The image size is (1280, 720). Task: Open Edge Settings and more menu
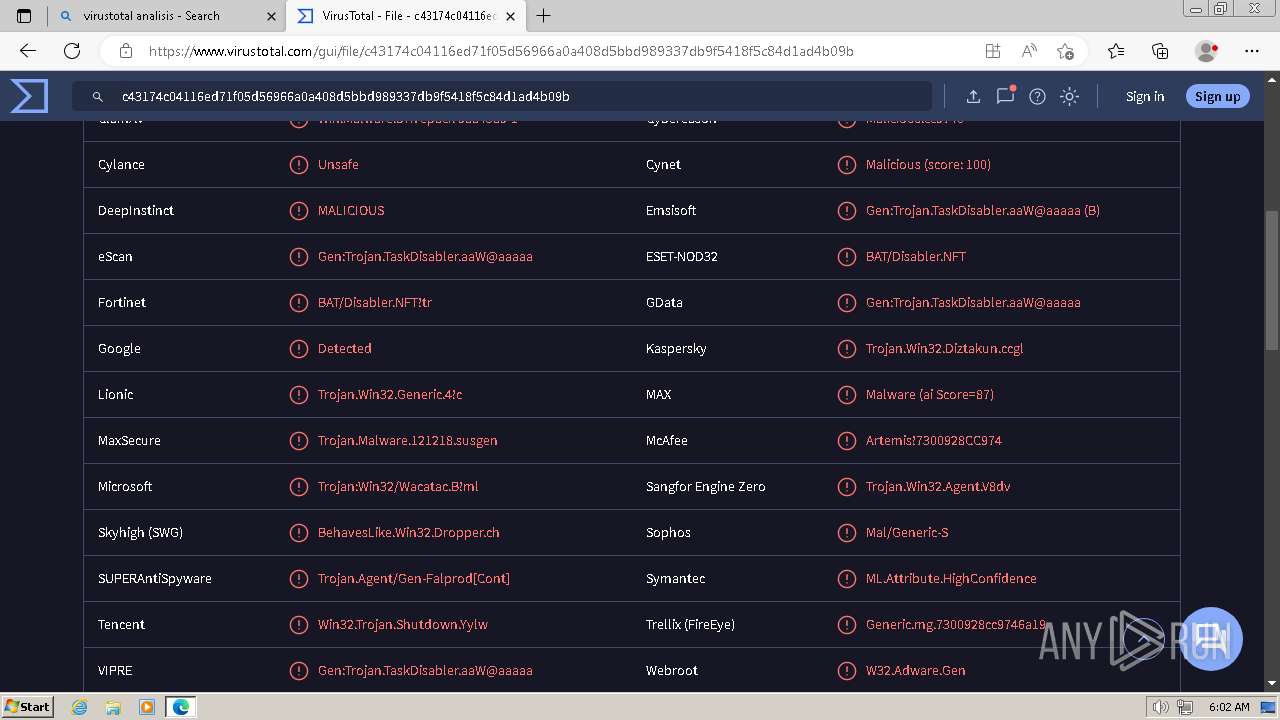click(x=1252, y=51)
